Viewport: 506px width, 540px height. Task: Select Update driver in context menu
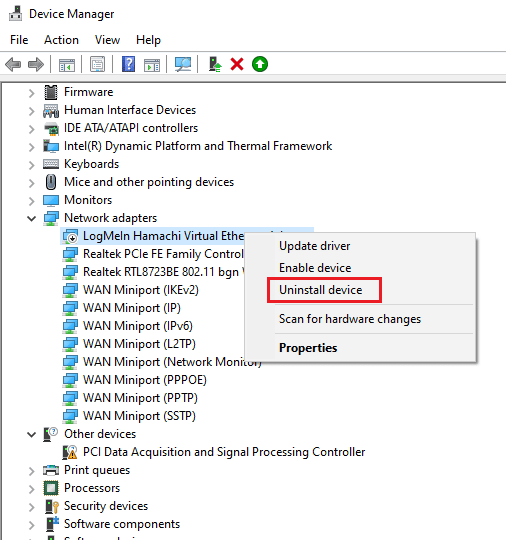[314, 246]
